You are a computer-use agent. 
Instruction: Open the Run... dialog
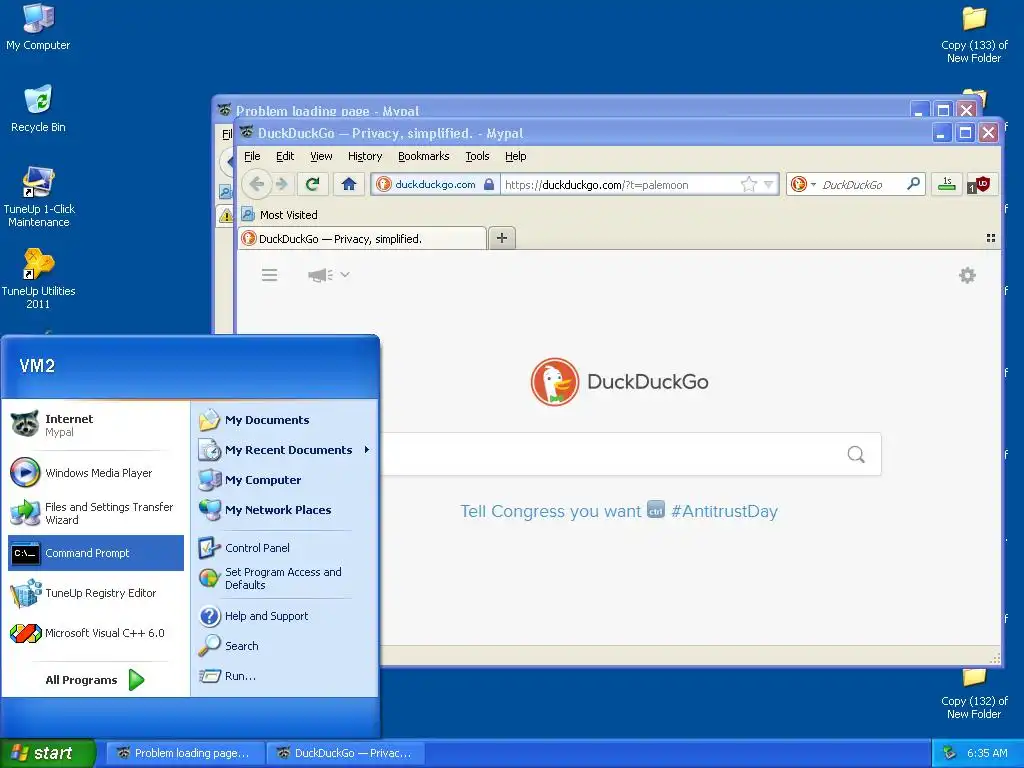pos(285,676)
